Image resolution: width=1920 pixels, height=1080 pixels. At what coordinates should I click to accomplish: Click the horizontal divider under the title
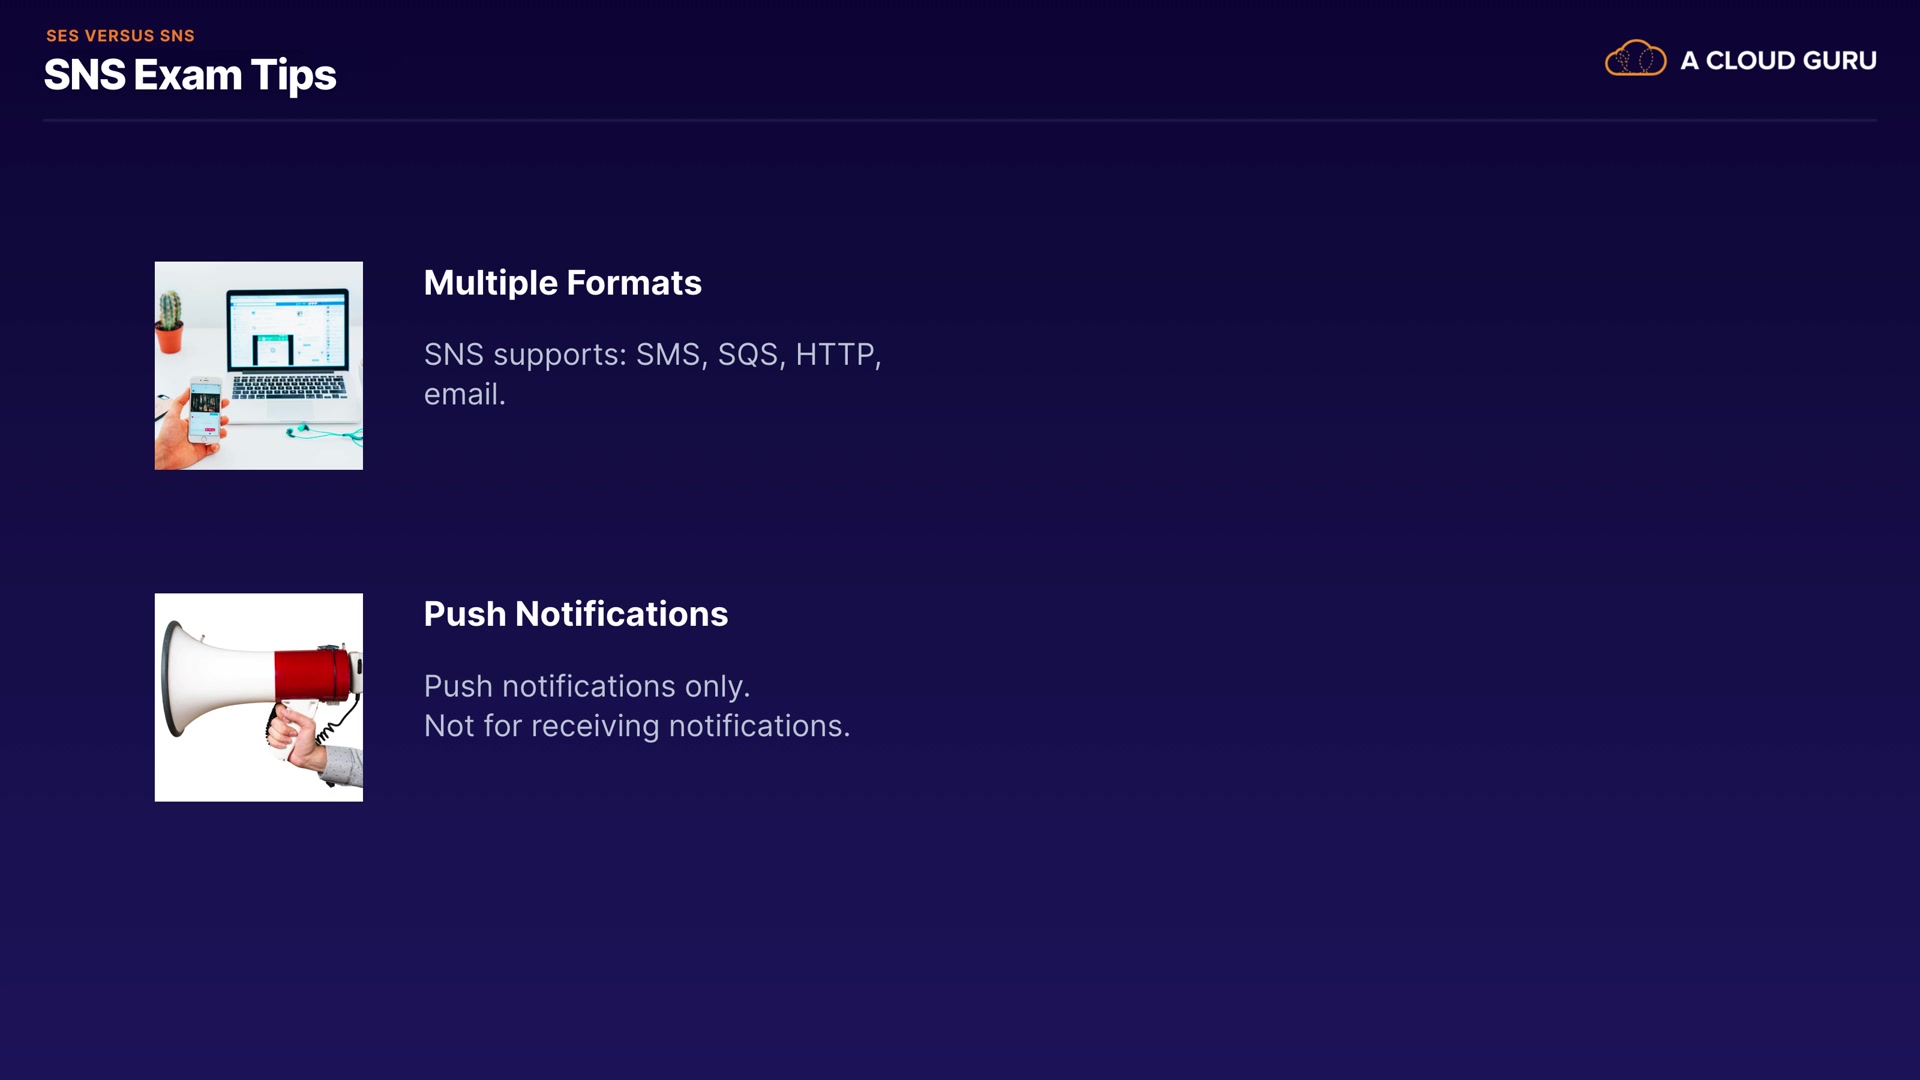click(960, 121)
